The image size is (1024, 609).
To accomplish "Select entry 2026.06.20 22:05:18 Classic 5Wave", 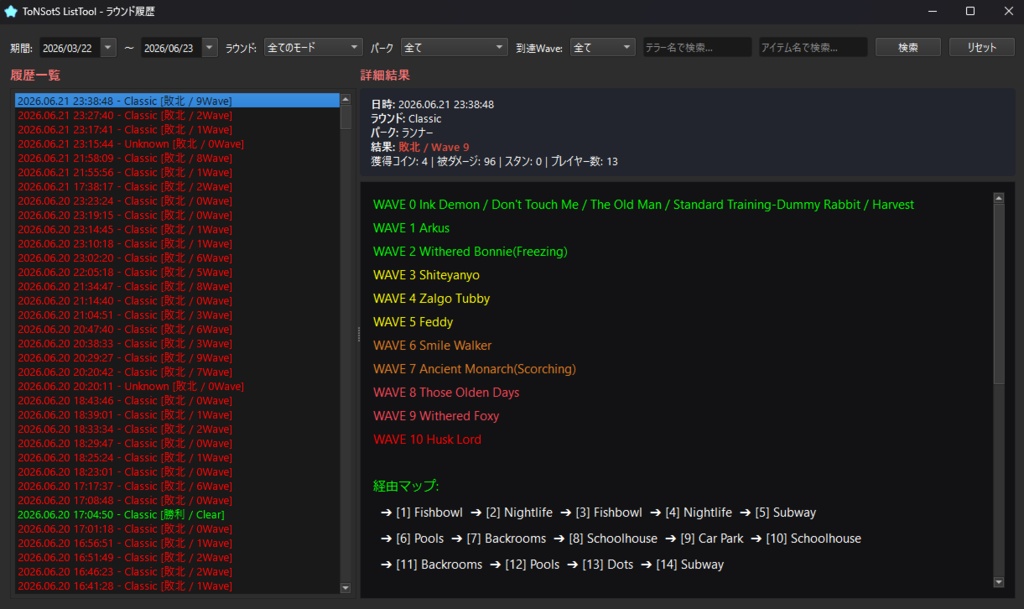I will coord(177,272).
